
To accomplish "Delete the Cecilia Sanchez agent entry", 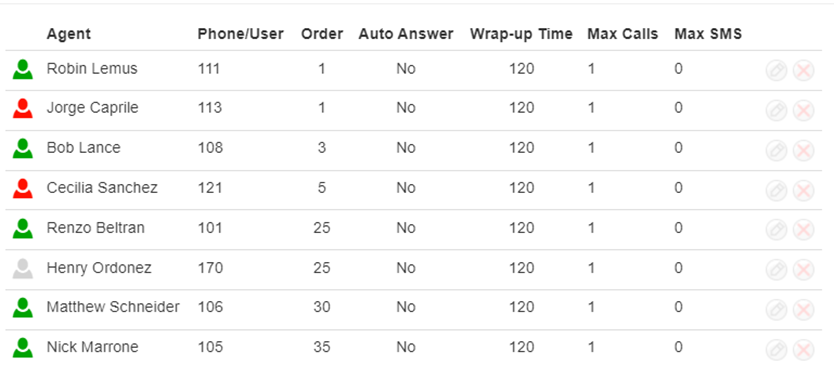I will pyautogui.click(x=803, y=190).
